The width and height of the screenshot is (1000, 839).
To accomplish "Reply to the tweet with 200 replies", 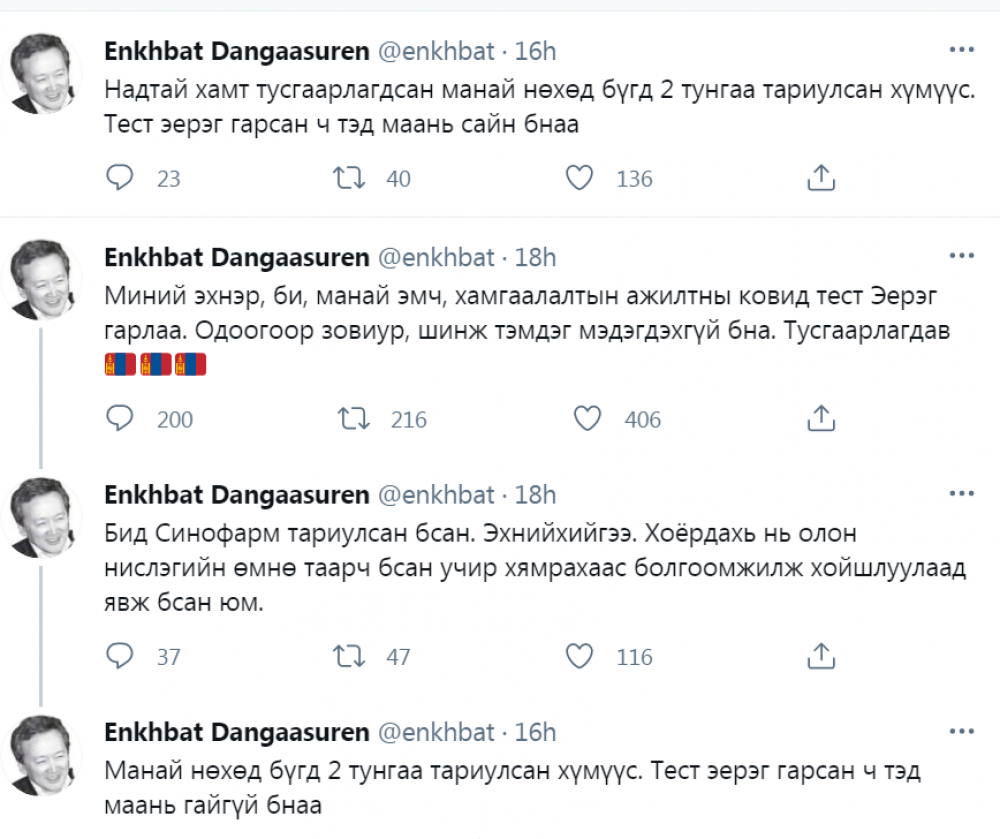I will (x=120, y=417).
